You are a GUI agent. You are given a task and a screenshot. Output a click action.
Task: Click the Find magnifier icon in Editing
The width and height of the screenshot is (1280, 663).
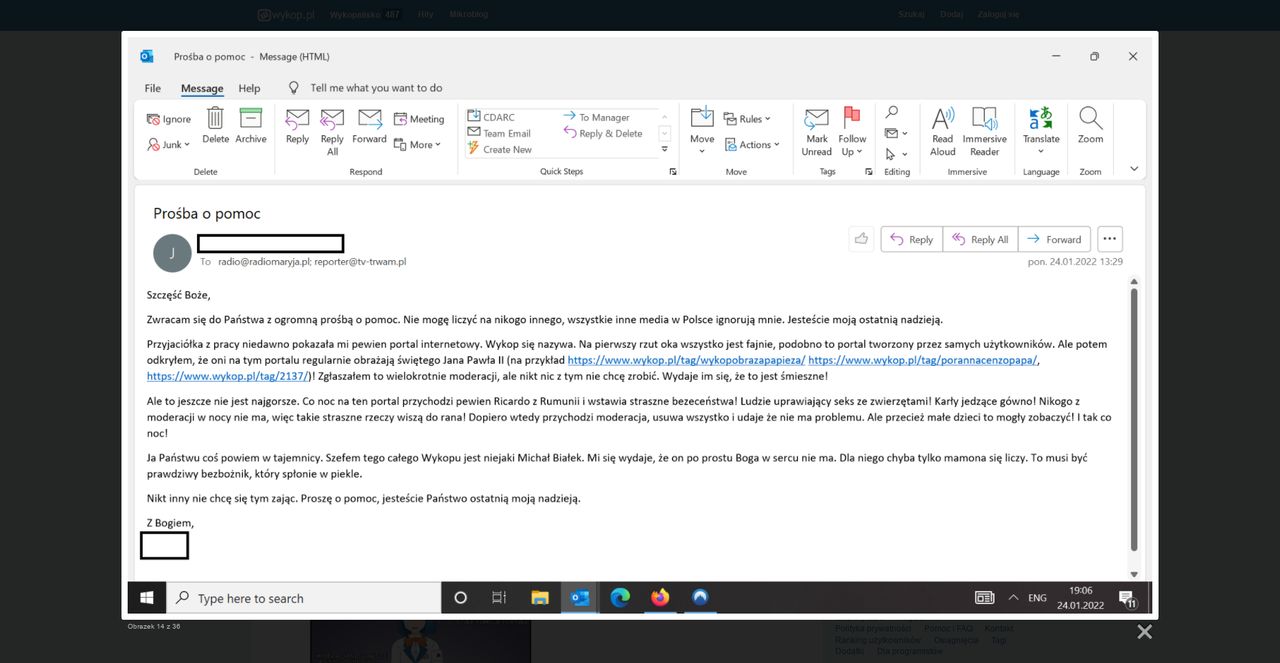point(892,112)
